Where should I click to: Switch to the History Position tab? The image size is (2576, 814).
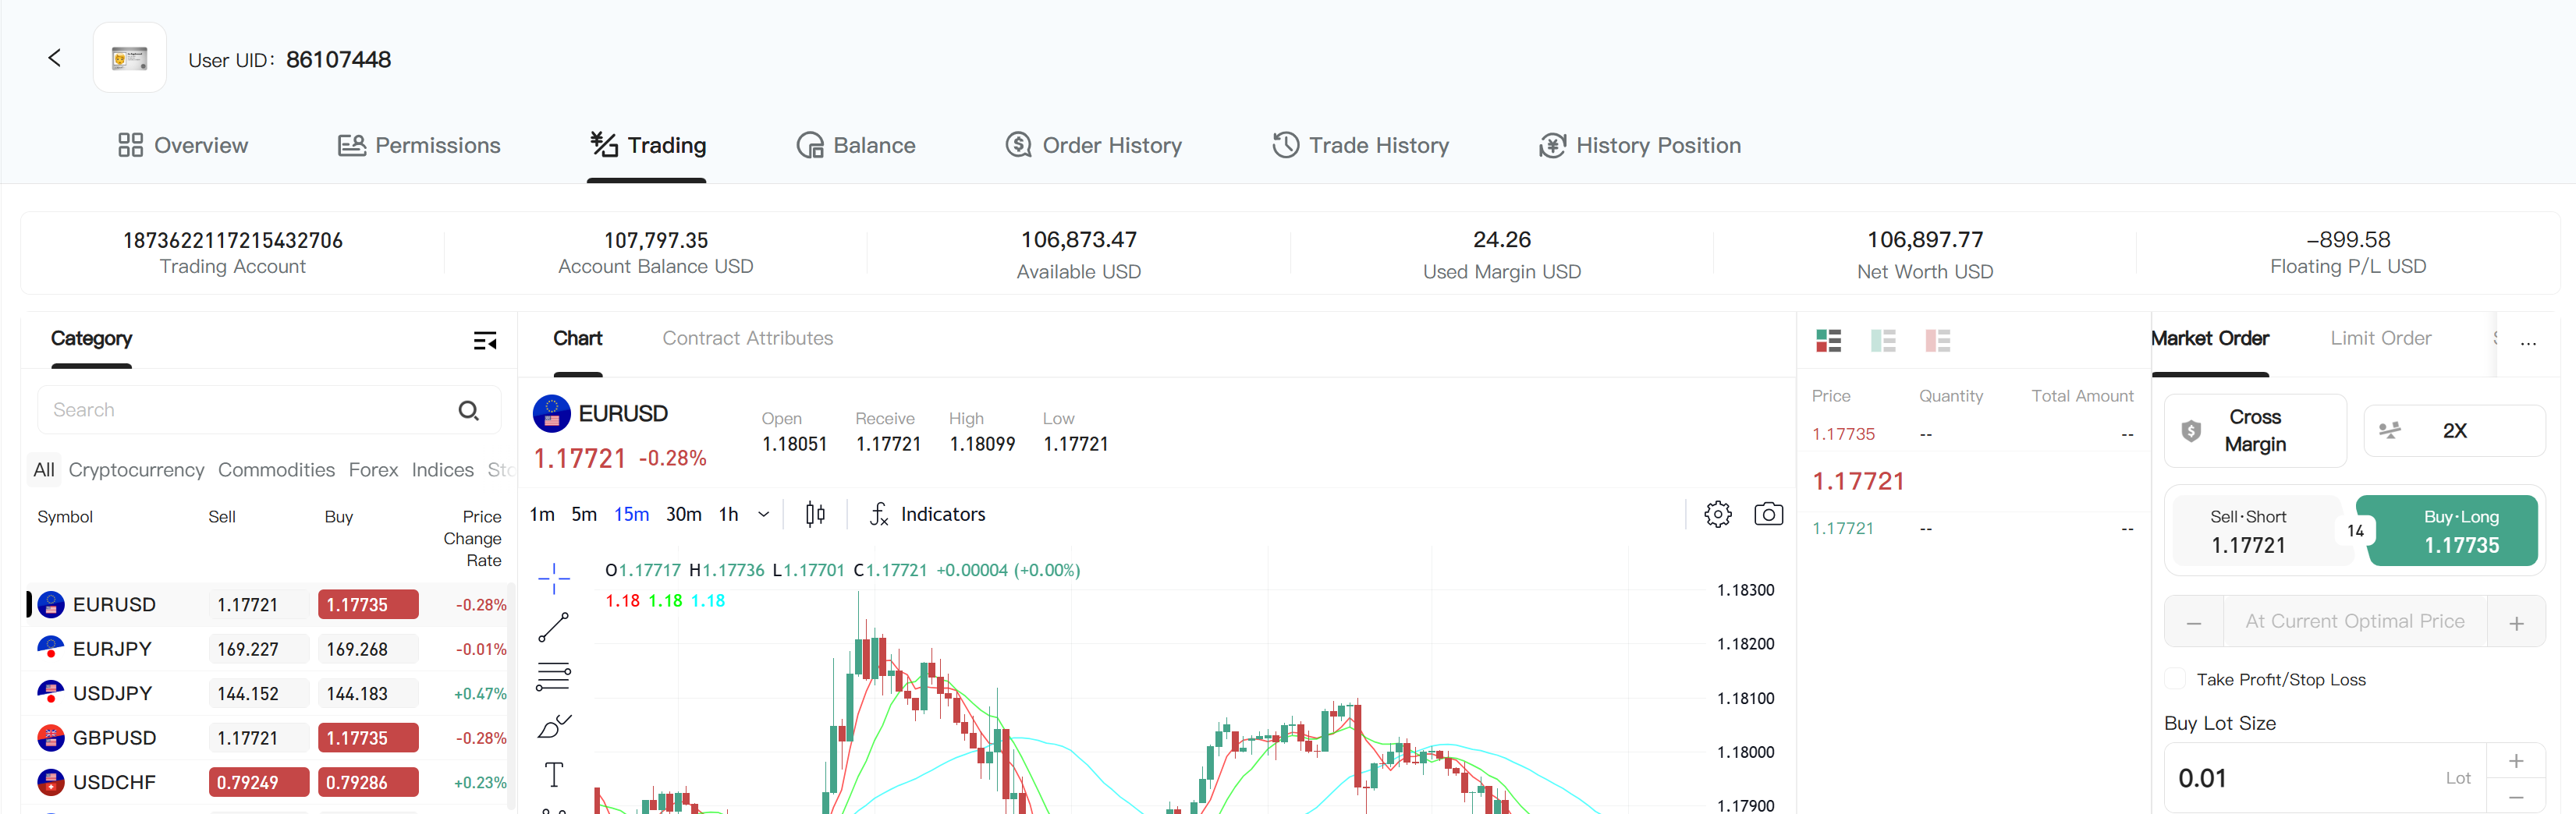[x=1640, y=145]
